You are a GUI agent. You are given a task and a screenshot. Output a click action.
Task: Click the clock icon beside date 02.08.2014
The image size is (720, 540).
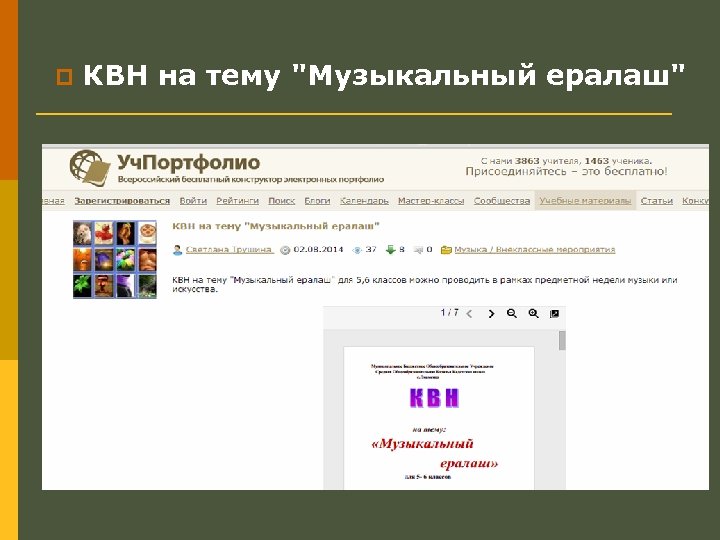(285, 250)
